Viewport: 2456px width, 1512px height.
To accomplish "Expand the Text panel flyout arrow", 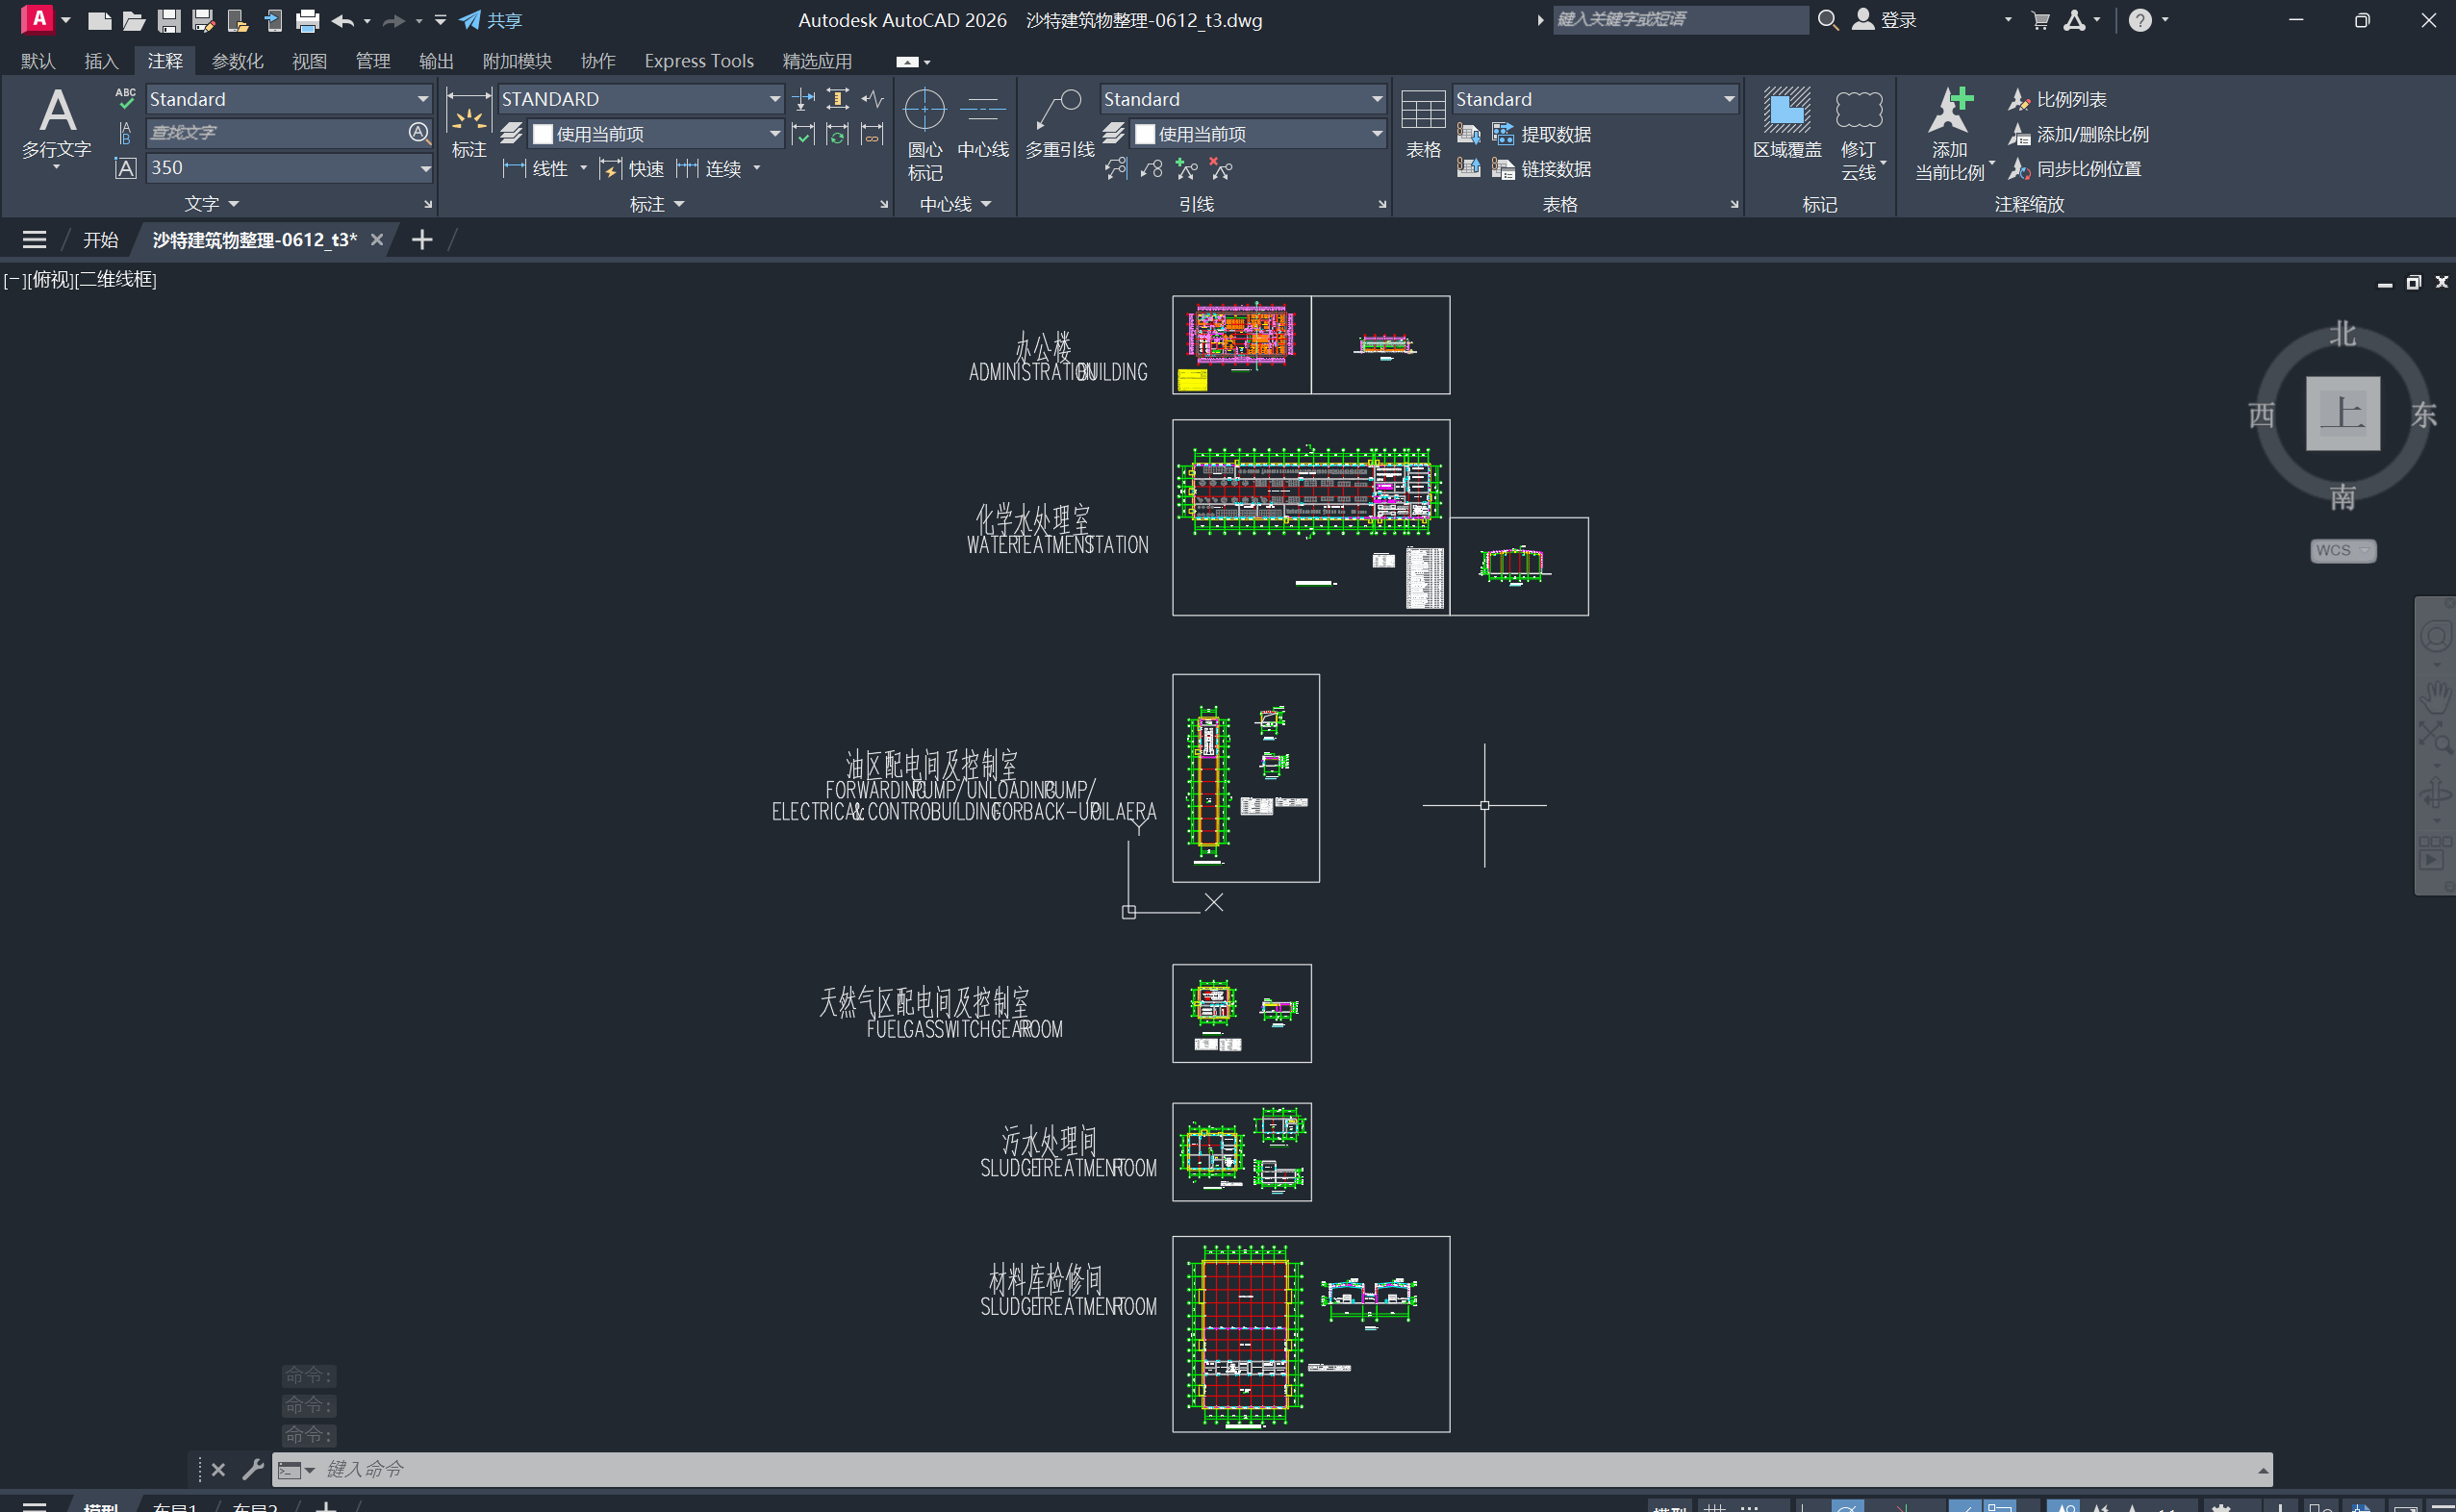I will click(233, 204).
